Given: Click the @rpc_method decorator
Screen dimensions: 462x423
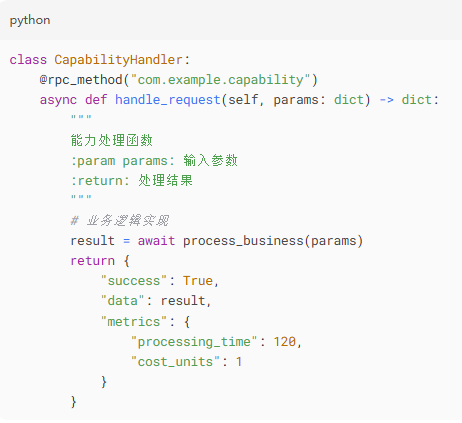Looking at the screenshot, I should (81, 80).
